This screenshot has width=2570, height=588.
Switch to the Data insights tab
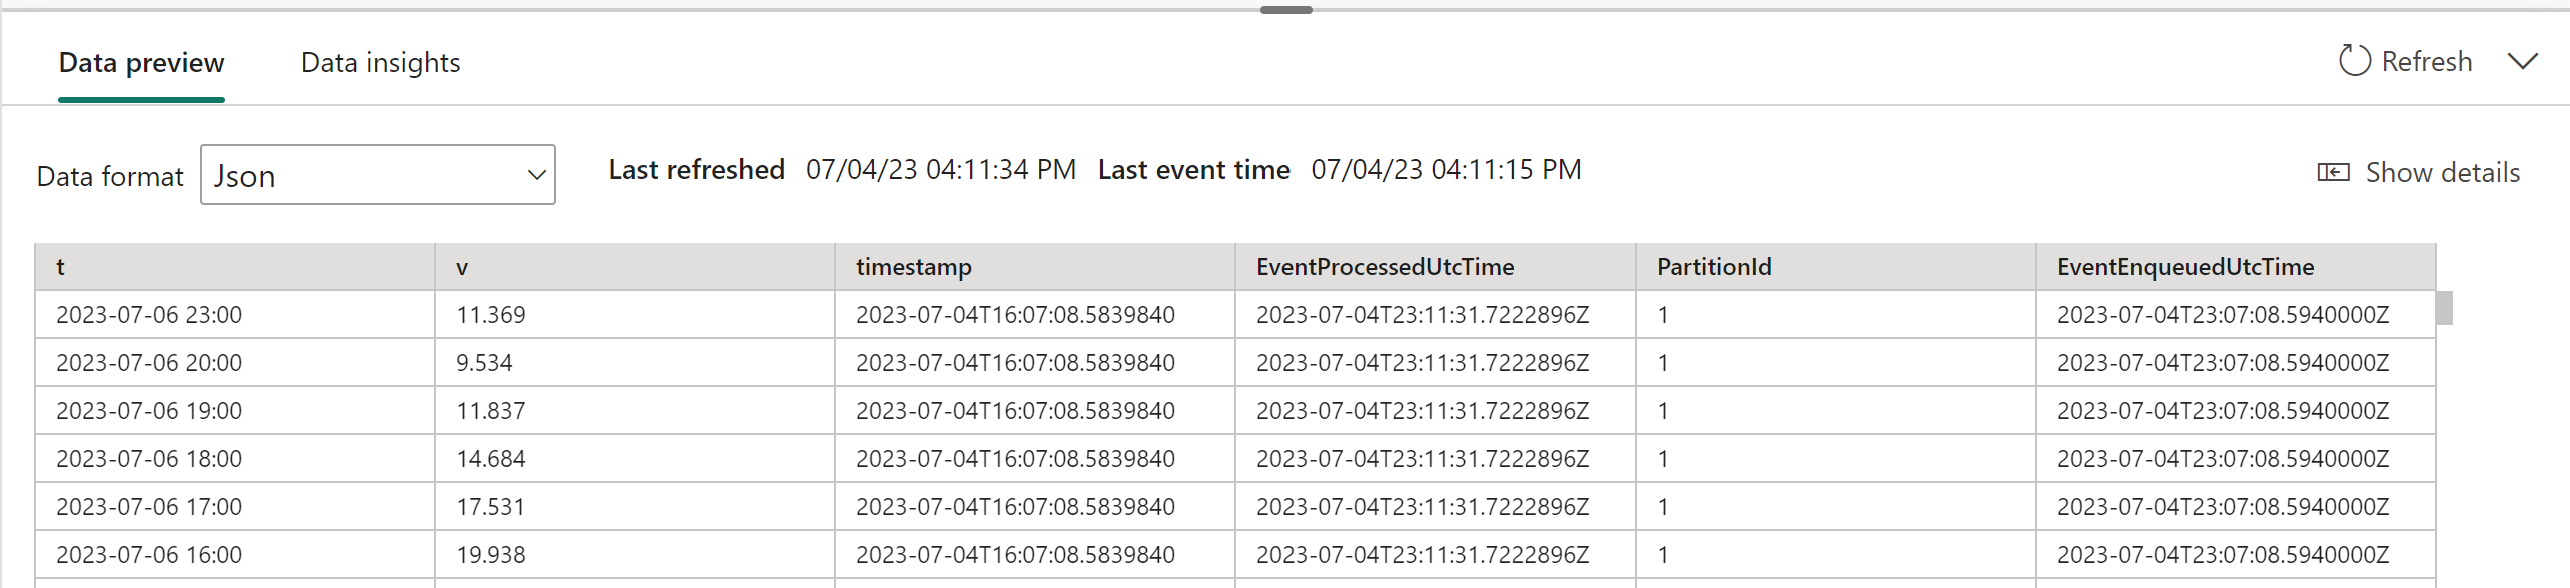pos(380,63)
